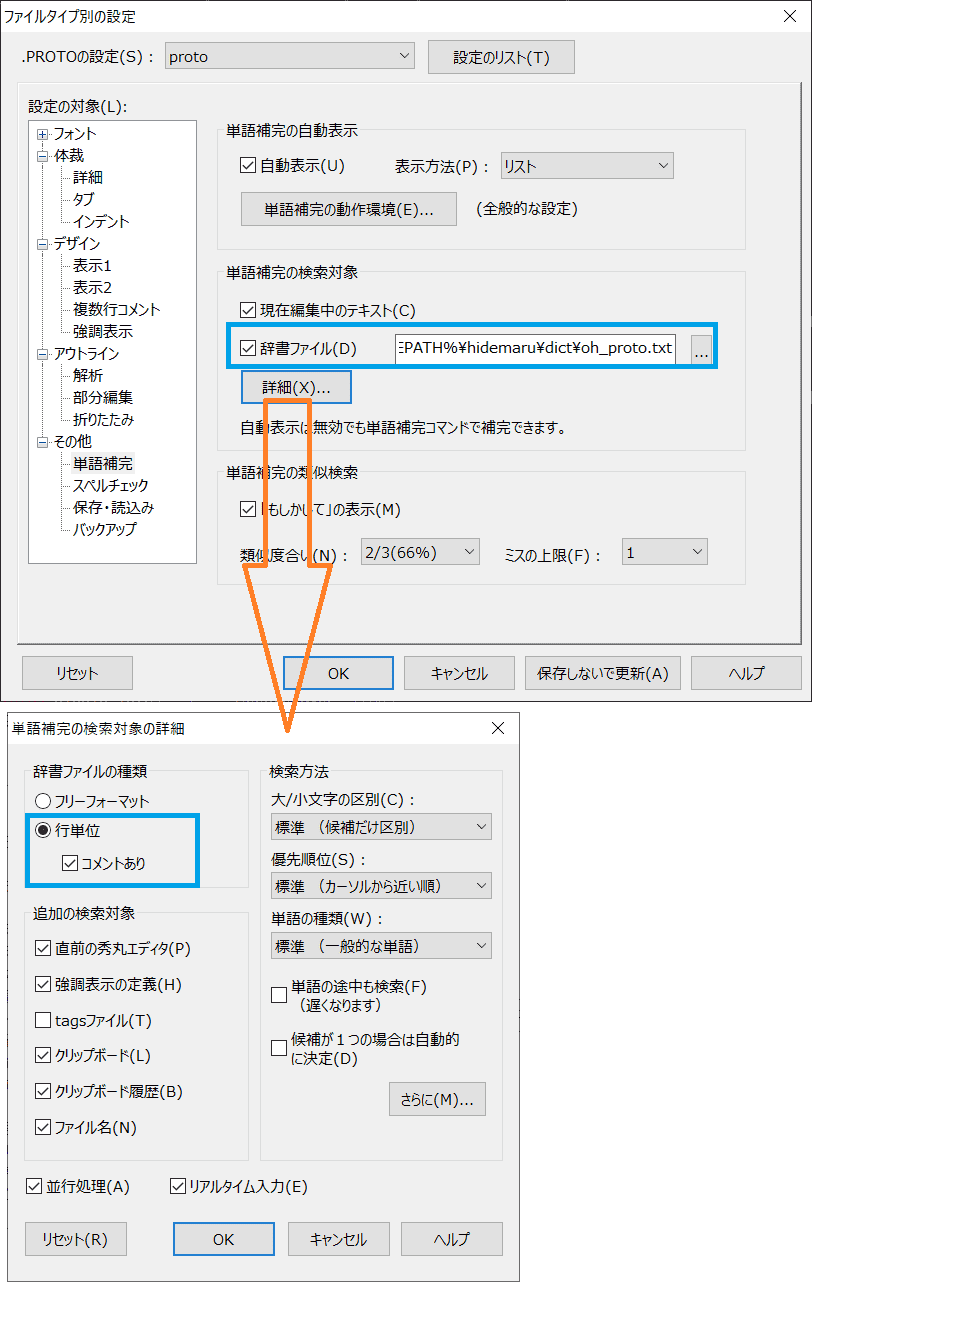Click the dictionary file browse ... button
Image resolution: width=979 pixels, height=1318 pixels.
[701, 349]
